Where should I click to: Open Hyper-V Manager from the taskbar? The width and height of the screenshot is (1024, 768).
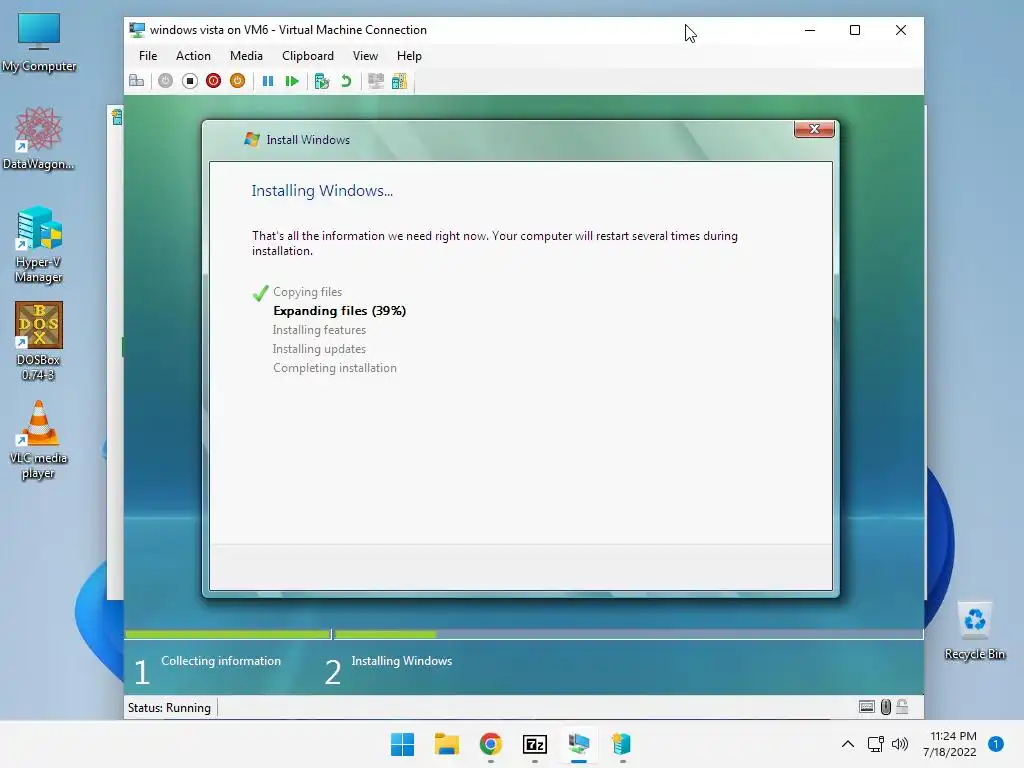[x=622, y=744]
